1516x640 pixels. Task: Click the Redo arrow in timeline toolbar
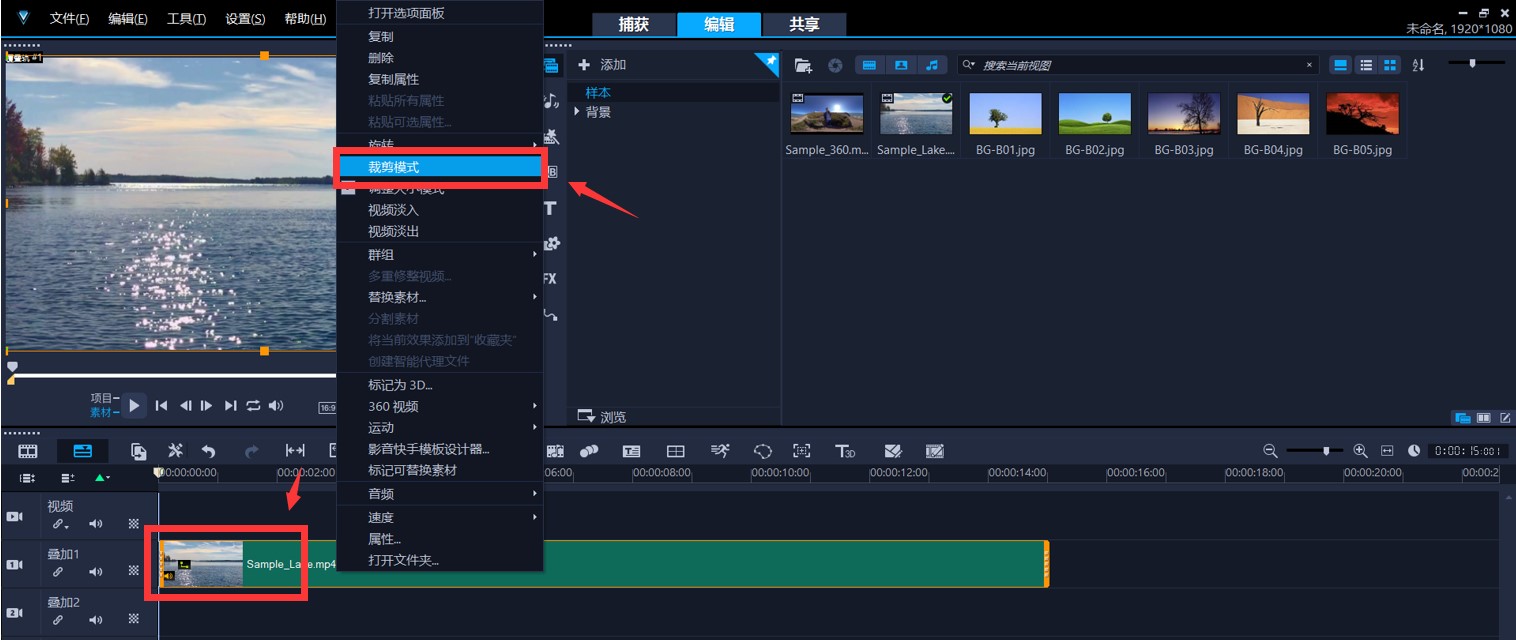[x=252, y=451]
